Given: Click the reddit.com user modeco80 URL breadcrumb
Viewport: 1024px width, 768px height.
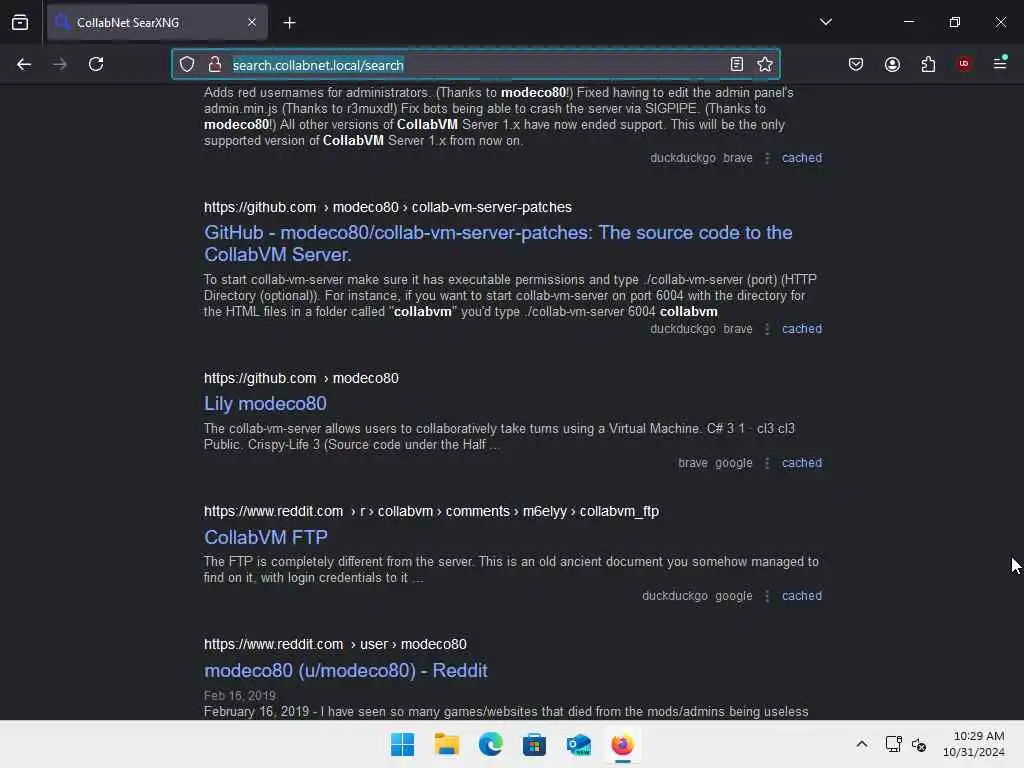Looking at the screenshot, I should [335, 645].
